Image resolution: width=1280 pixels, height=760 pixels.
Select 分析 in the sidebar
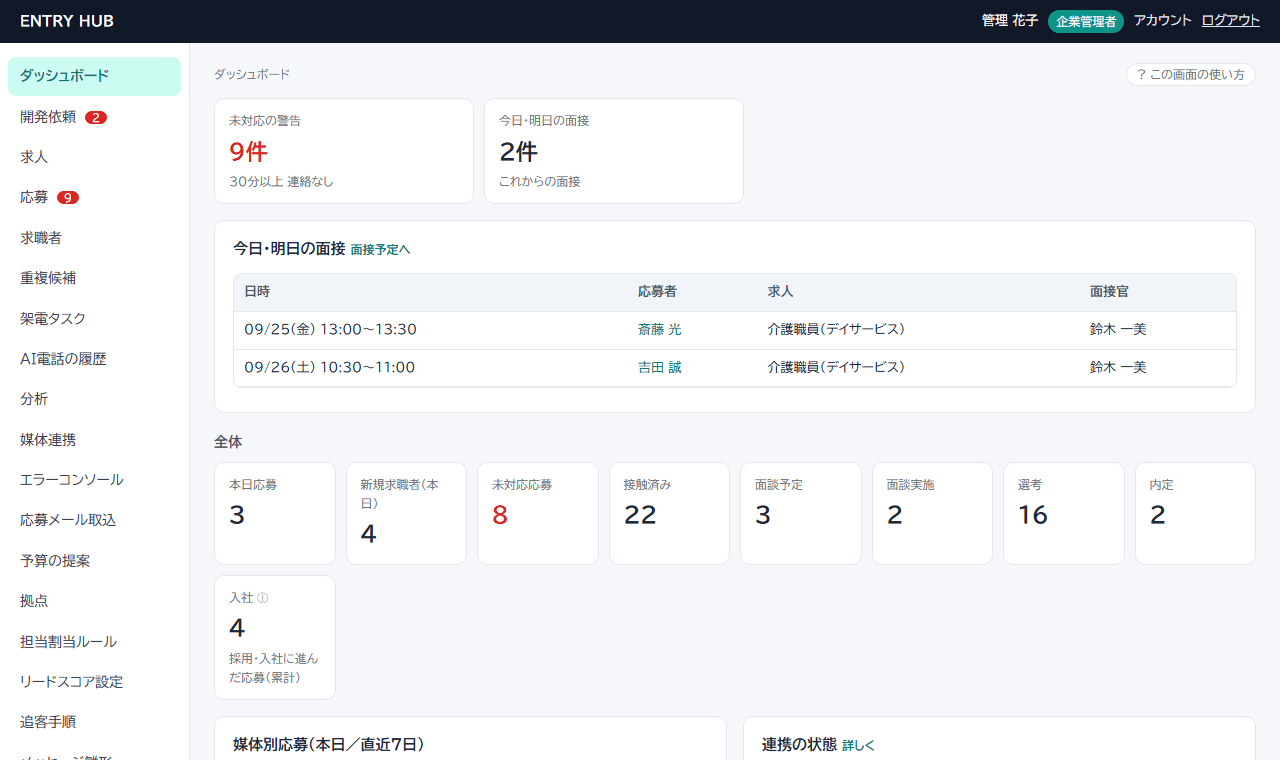(94, 399)
